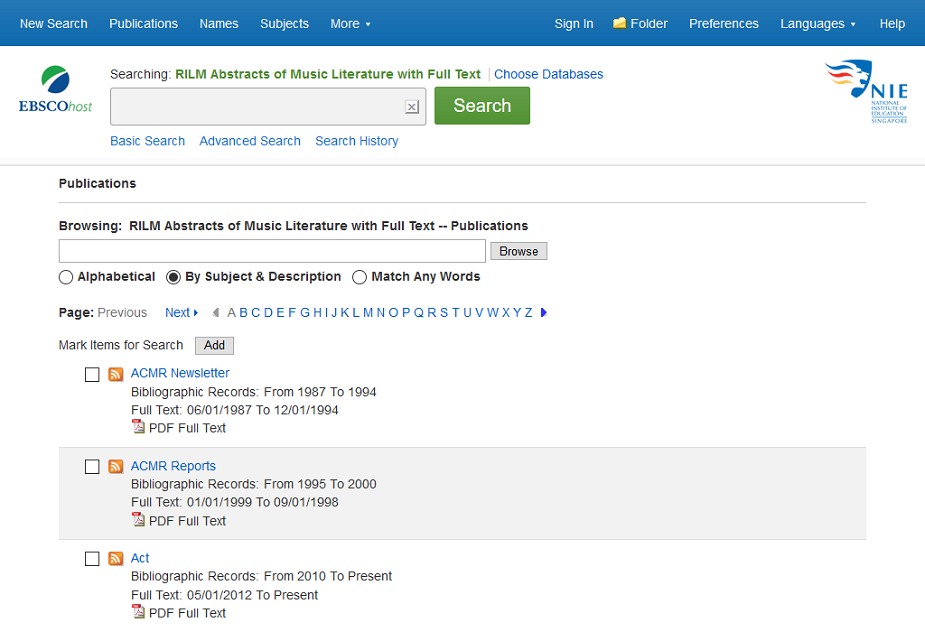Click Previous page text
The image size is (925, 630).
coord(122,313)
